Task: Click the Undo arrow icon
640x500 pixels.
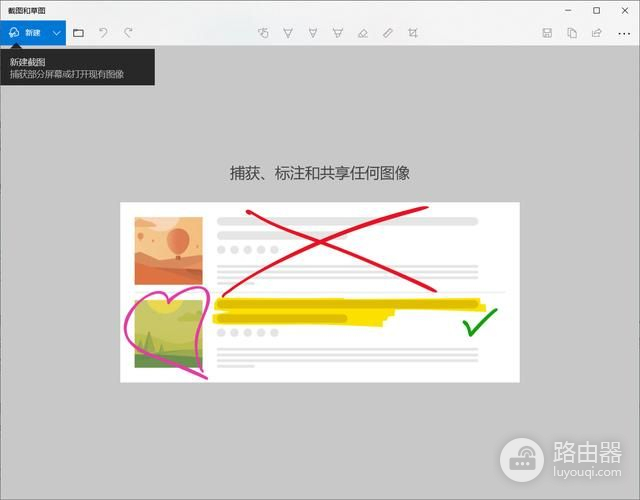Action: pos(103,33)
